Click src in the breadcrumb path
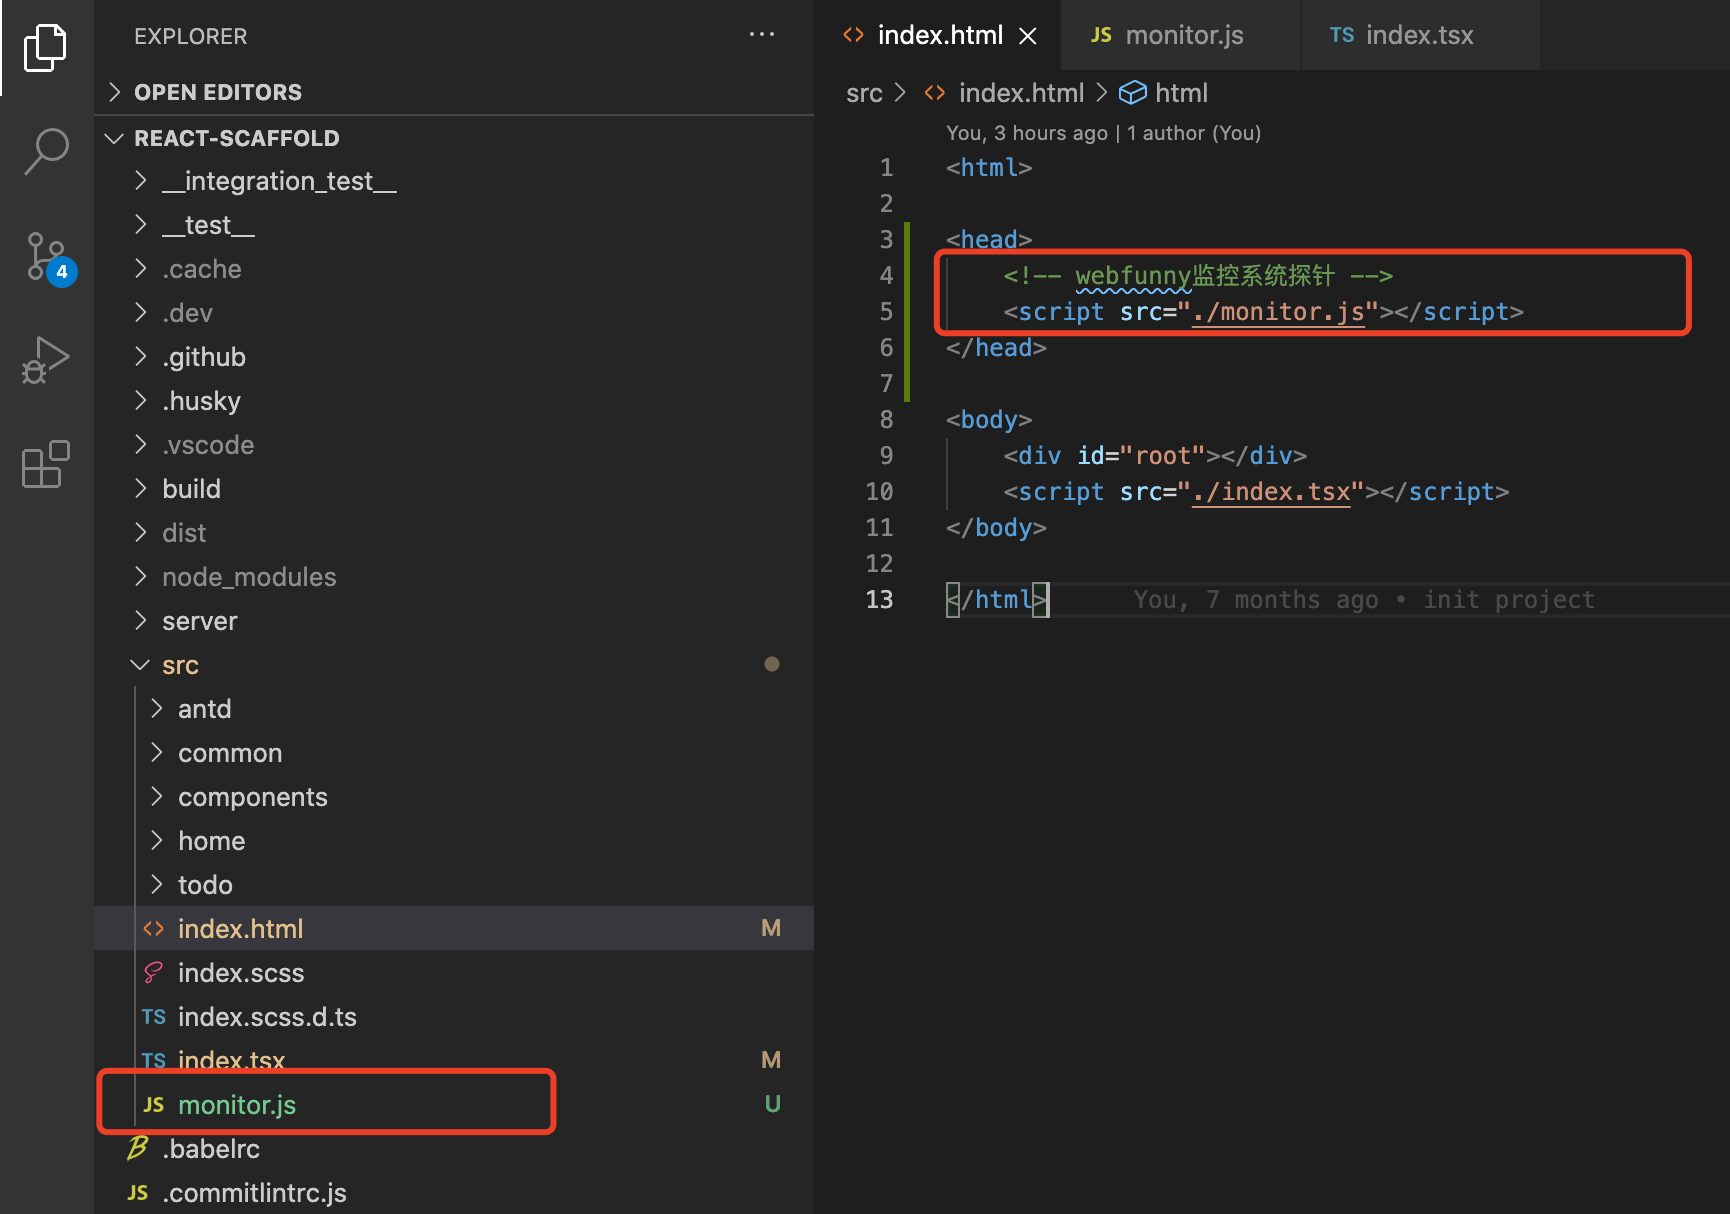The image size is (1730, 1214). point(864,93)
